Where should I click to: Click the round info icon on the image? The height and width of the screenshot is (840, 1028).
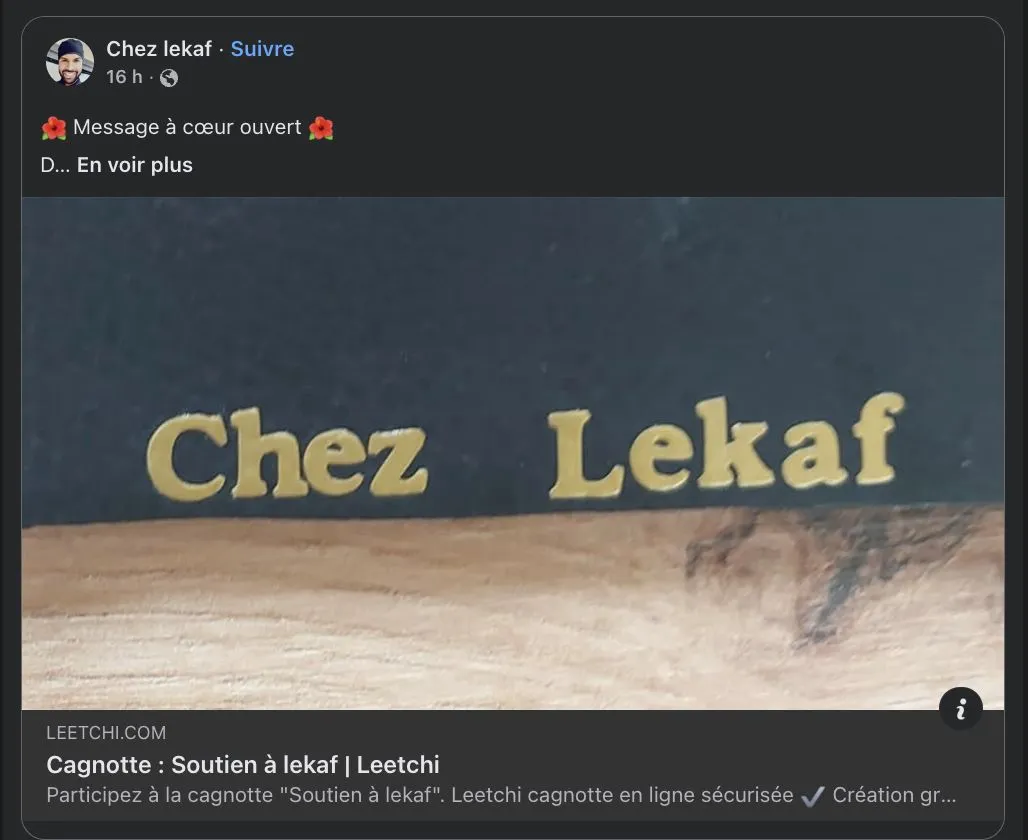click(x=960, y=708)
